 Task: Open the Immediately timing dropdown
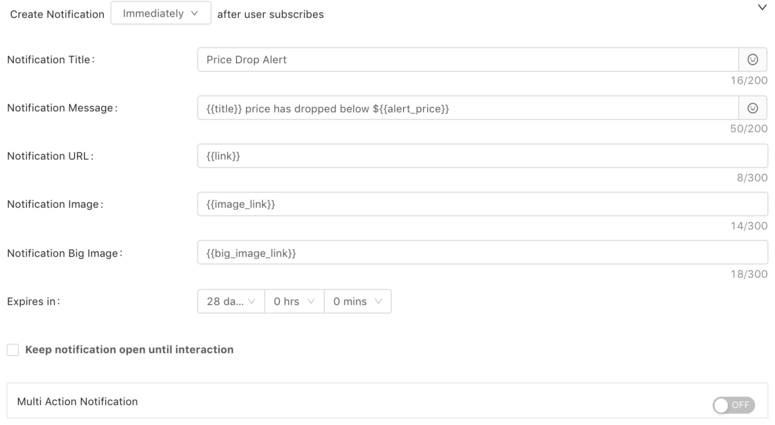(161, 13)
